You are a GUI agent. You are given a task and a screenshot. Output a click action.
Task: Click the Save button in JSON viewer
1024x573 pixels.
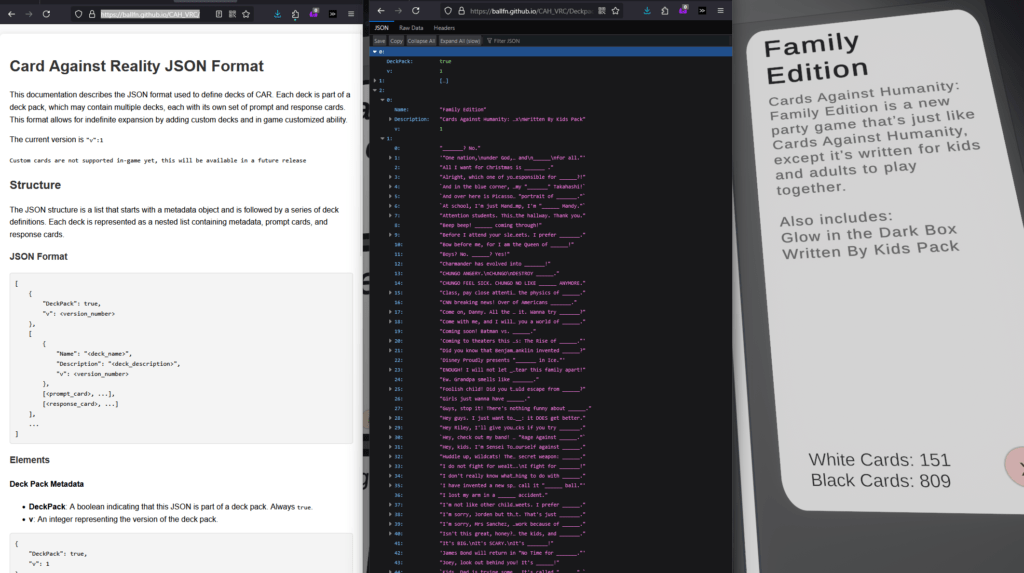pos(379,41)
